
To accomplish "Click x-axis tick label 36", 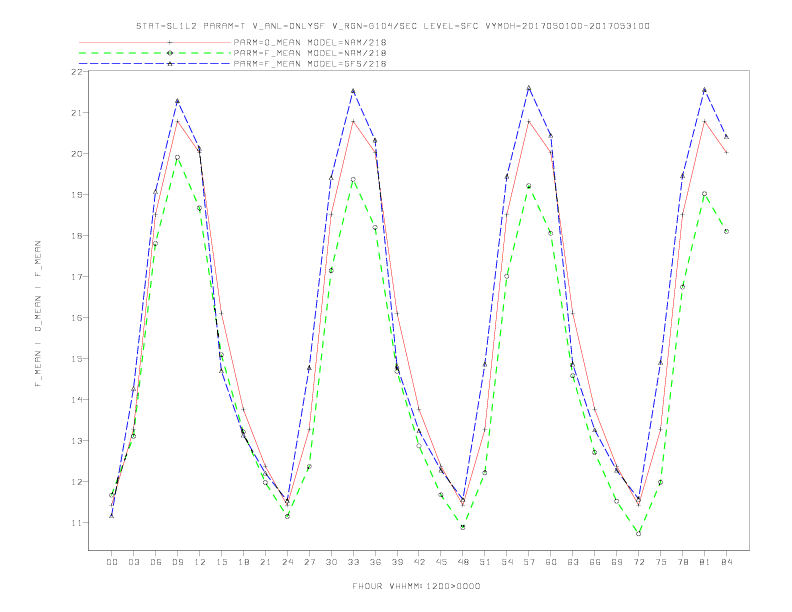I will click(x=375, y=562).
